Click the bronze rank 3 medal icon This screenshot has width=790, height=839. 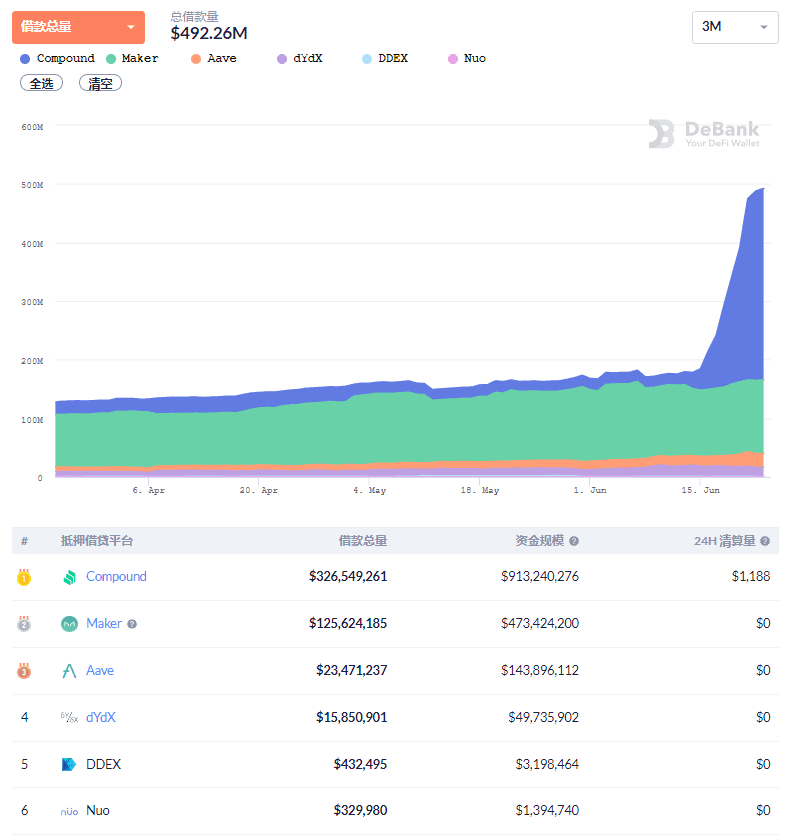(x=24, y=671)
